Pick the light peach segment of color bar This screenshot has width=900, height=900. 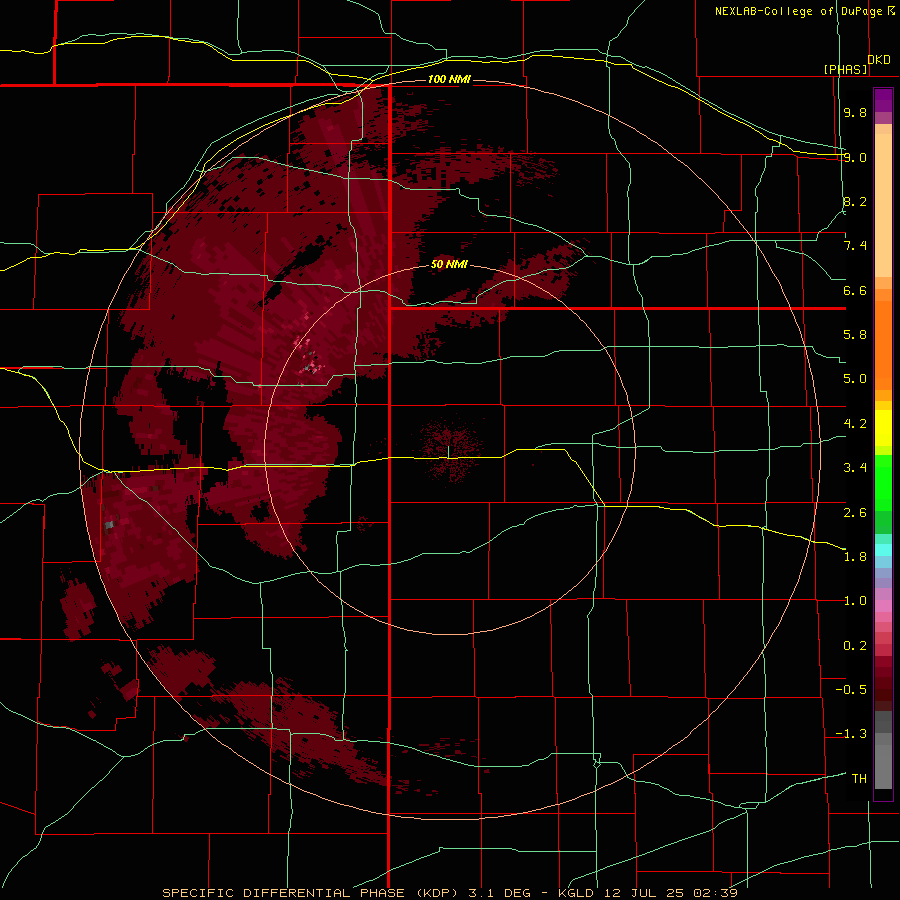coord(883,205)
